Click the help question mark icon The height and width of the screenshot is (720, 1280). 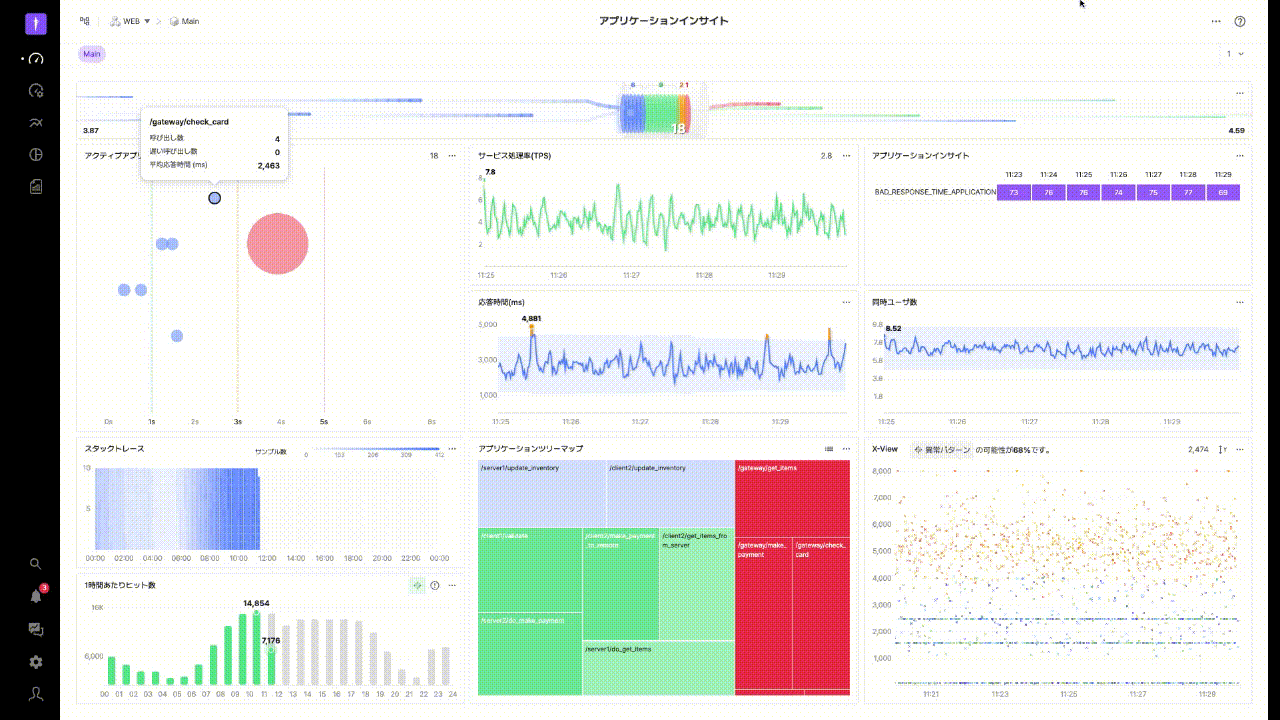(1240, 21)
